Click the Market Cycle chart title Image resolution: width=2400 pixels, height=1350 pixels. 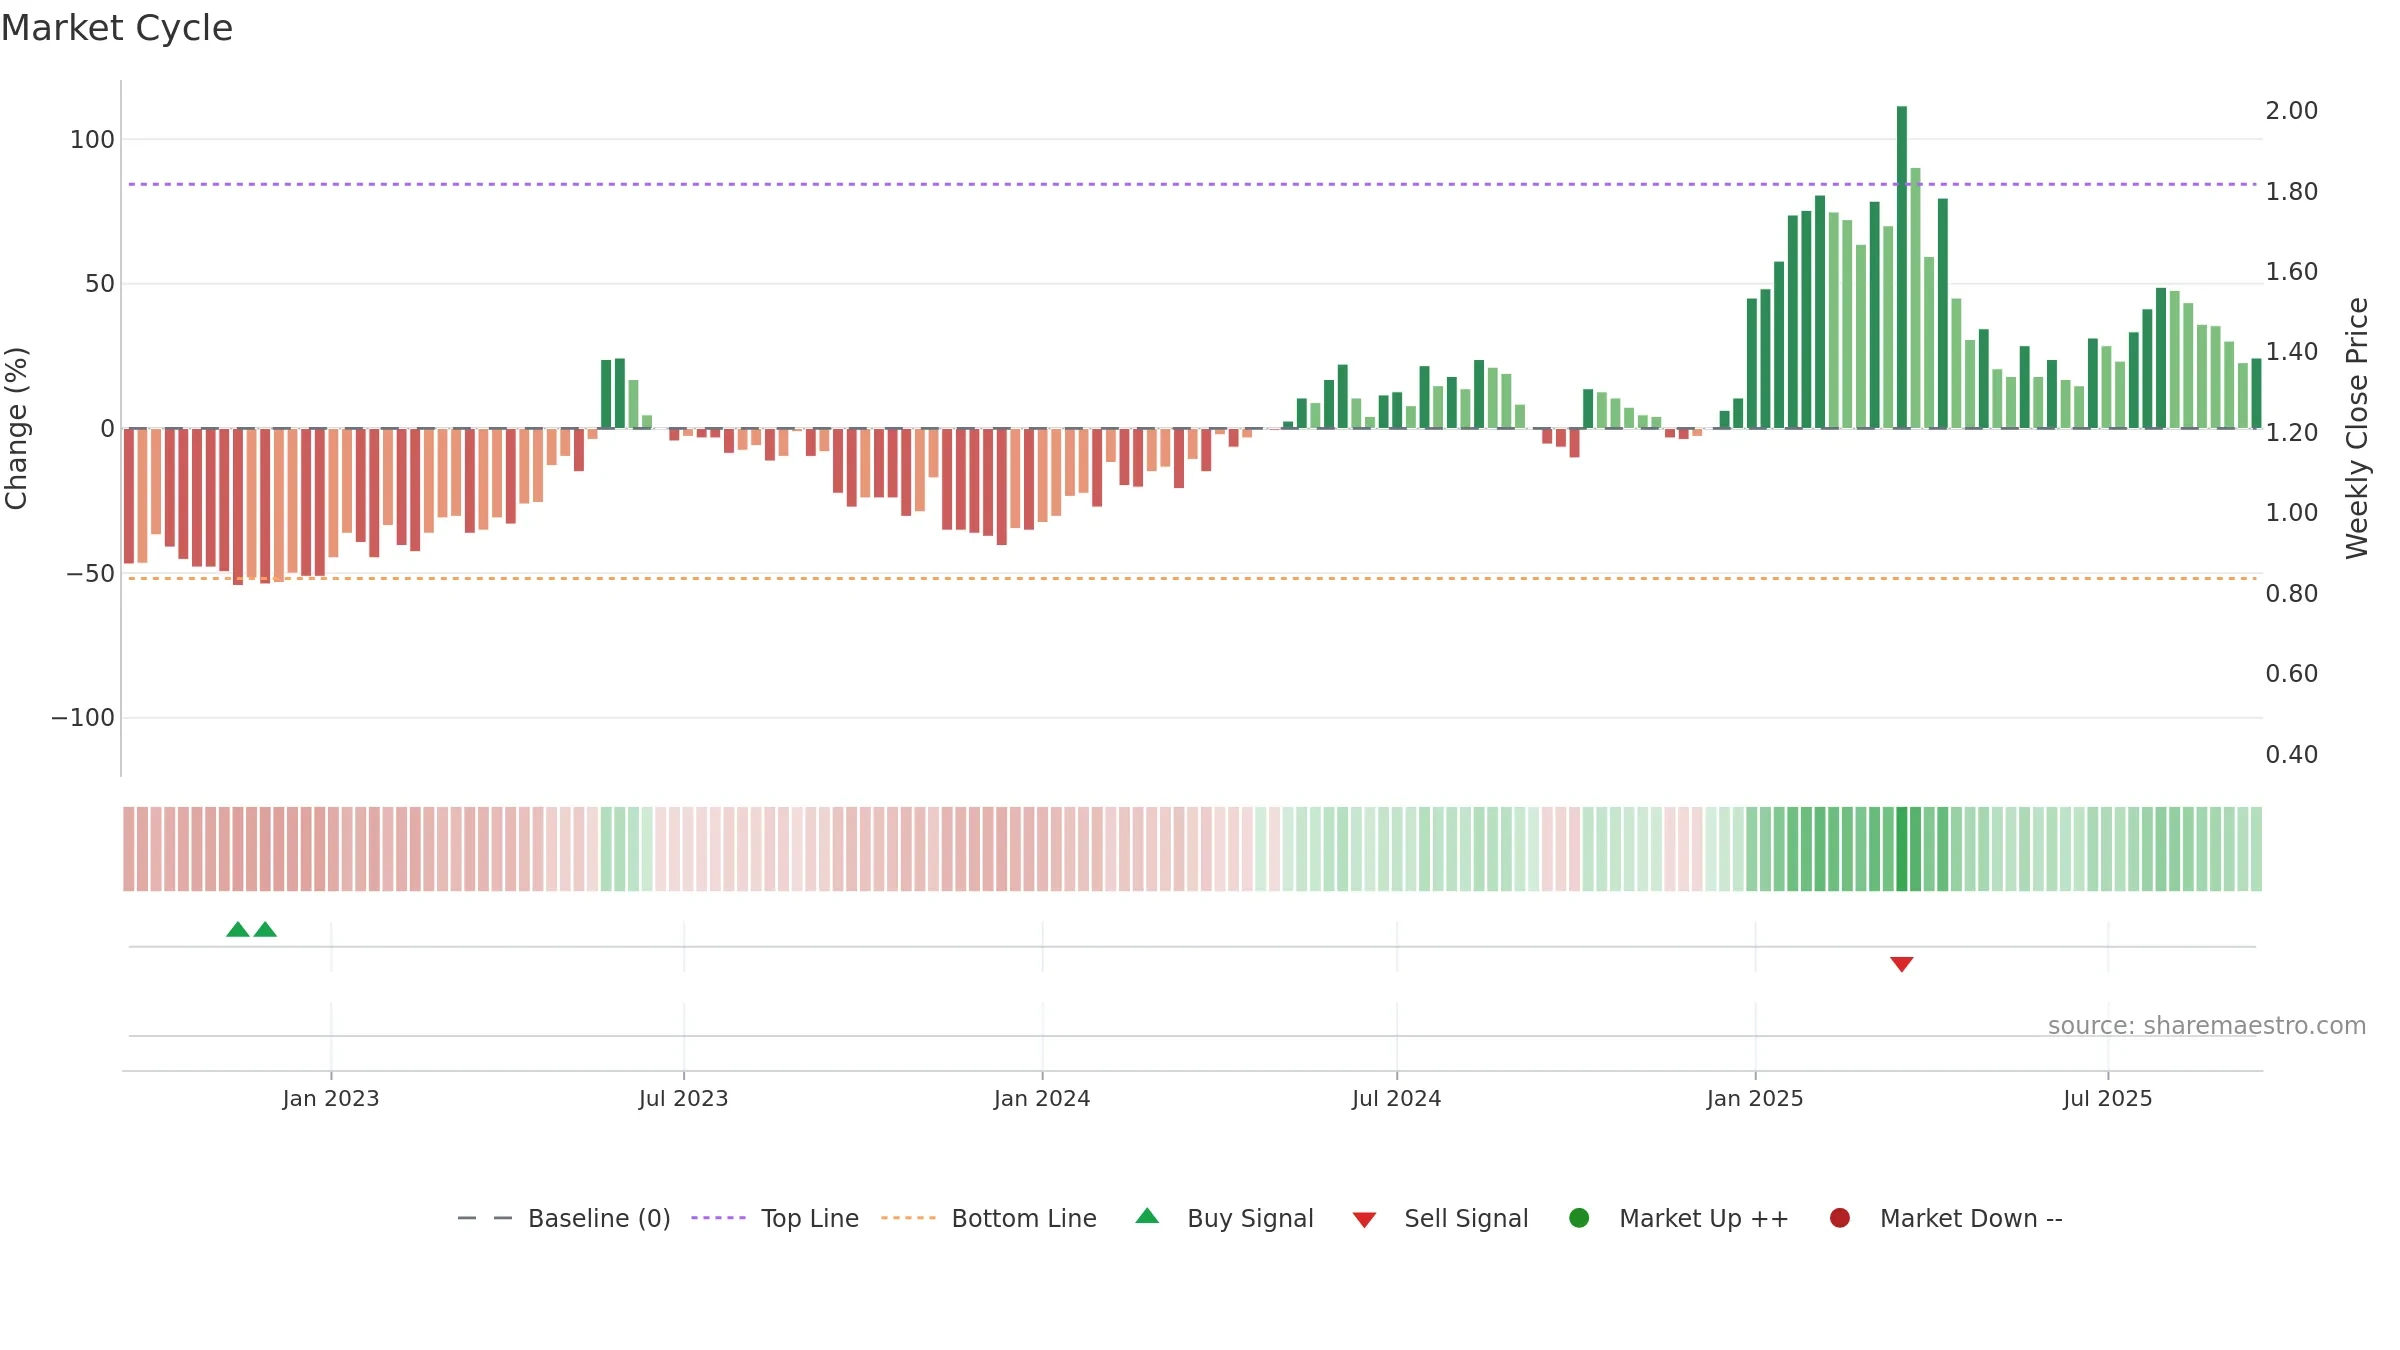click(117, 28)
